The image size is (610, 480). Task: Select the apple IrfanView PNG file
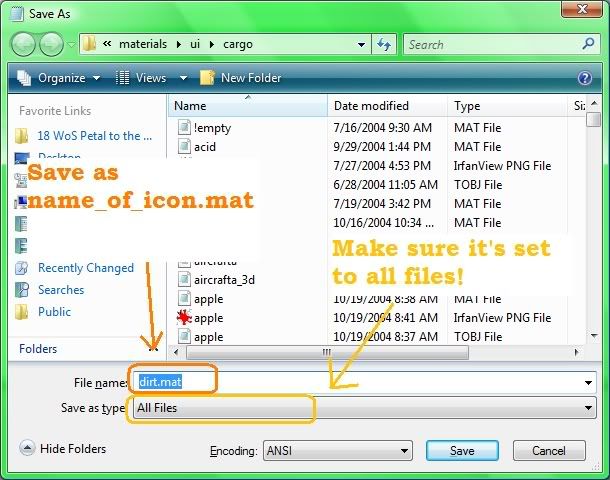(x=185, y=318)
